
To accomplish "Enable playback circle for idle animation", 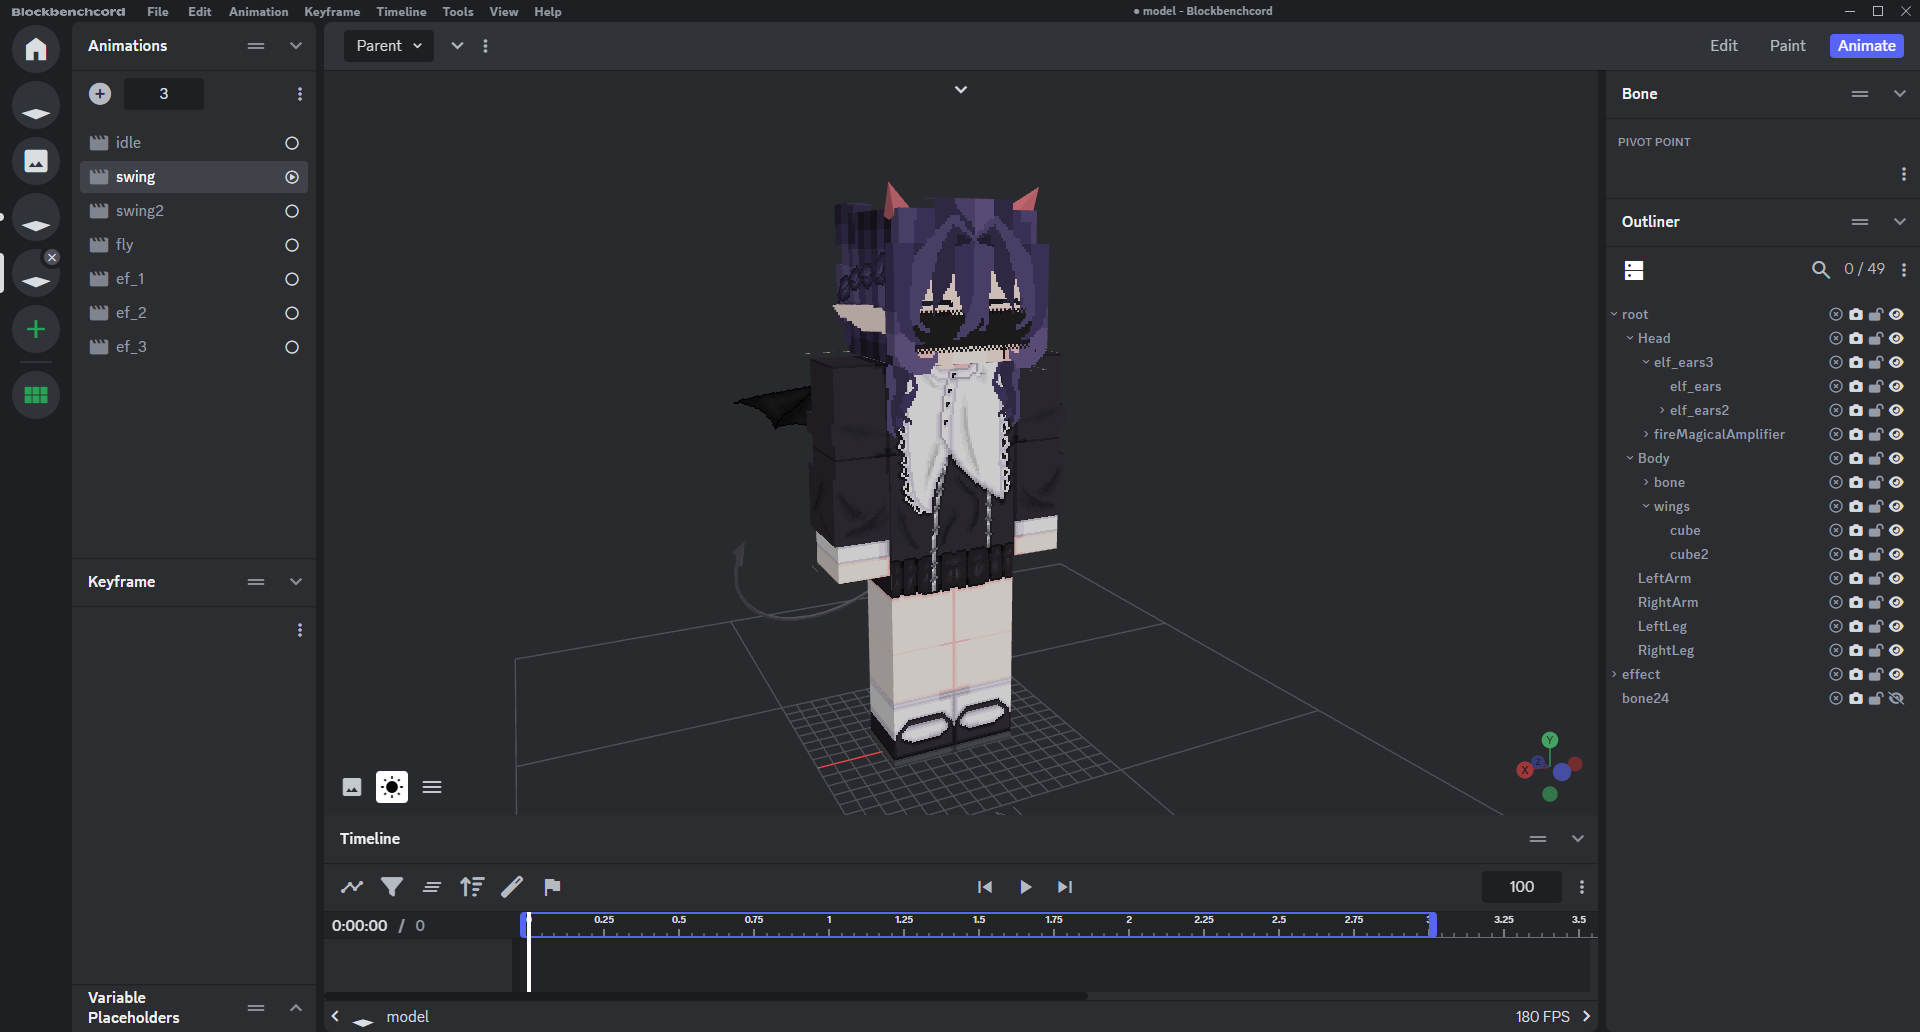I will 292,143.
